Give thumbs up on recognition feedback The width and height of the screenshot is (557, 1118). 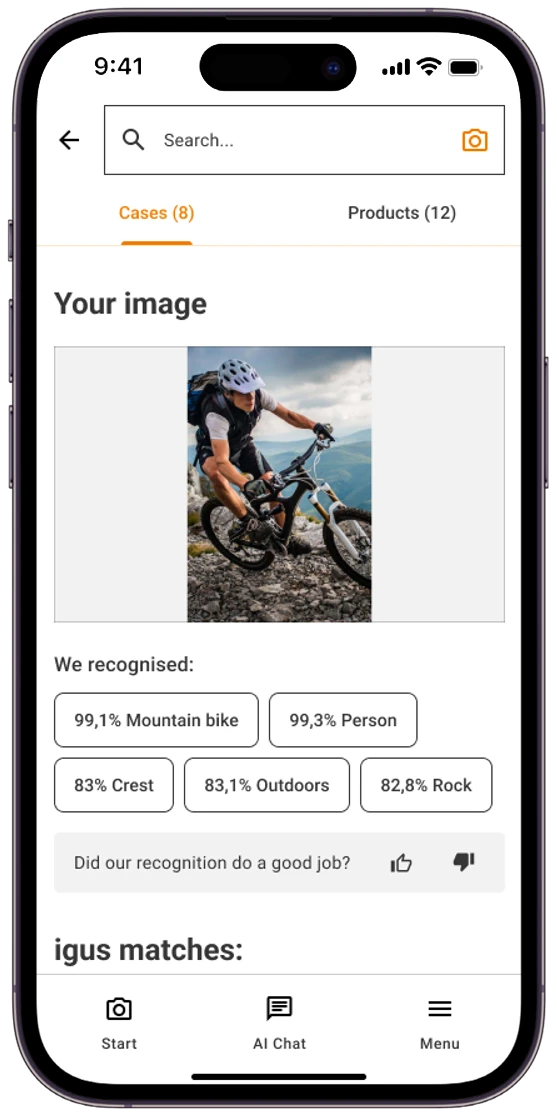tap(402, 863)
